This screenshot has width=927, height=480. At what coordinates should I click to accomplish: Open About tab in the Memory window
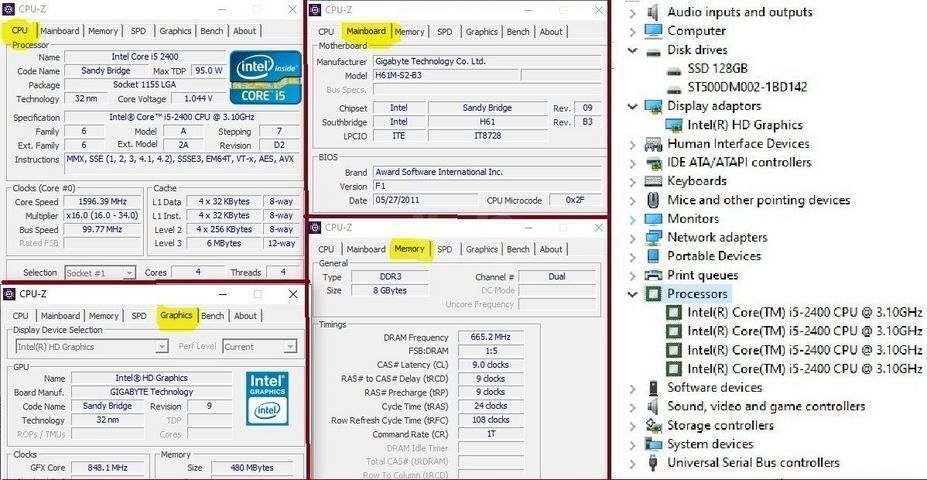[x=551, y=249]
